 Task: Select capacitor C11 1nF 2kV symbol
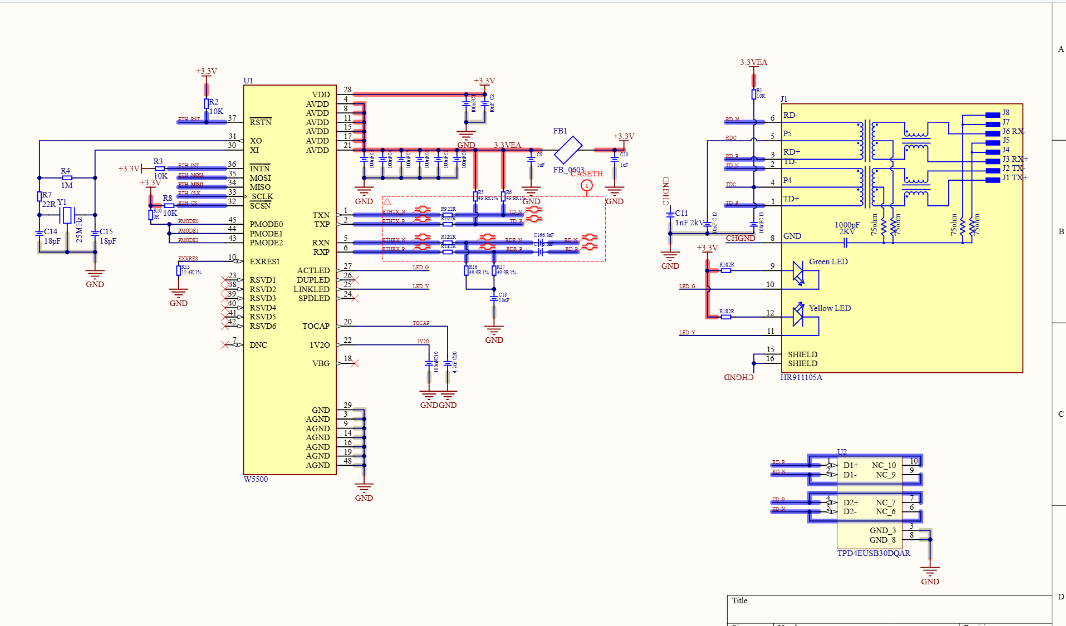click(670, 215)
